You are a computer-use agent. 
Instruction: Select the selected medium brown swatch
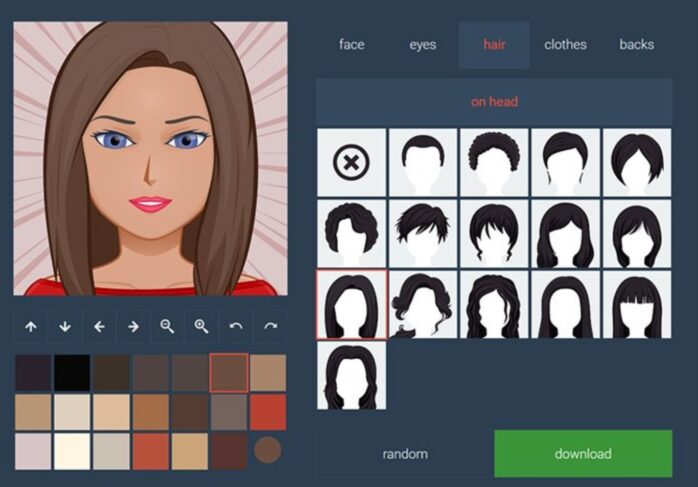[229, 373]
